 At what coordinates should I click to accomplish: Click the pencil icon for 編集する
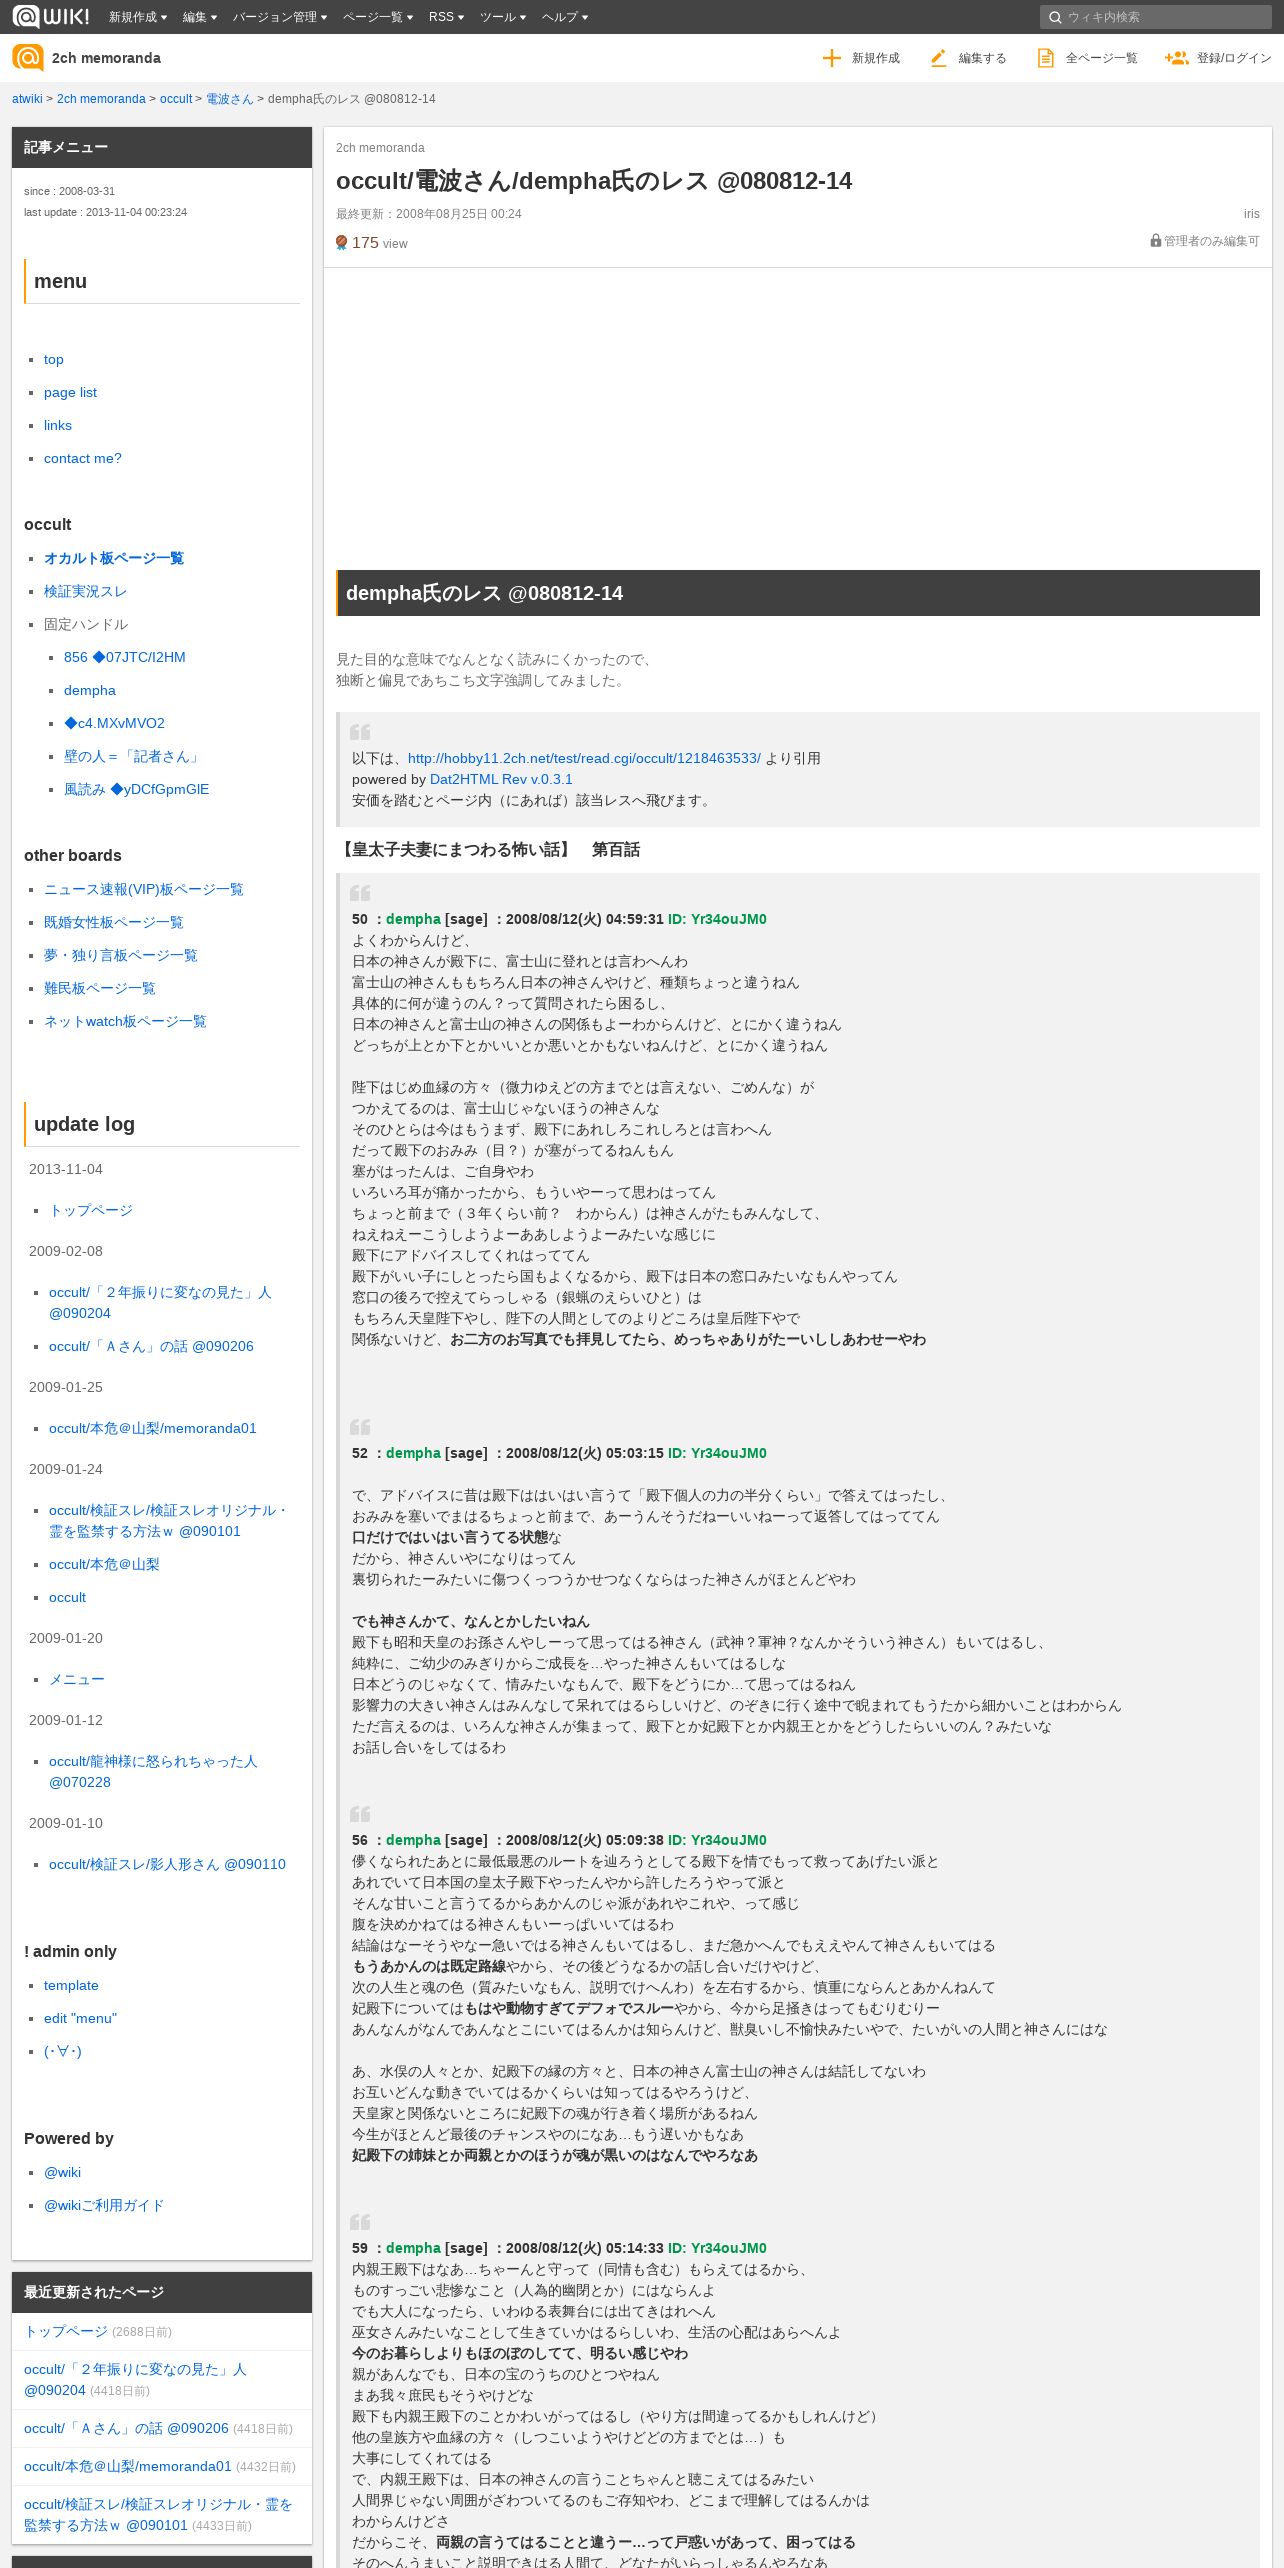point(938,58)
